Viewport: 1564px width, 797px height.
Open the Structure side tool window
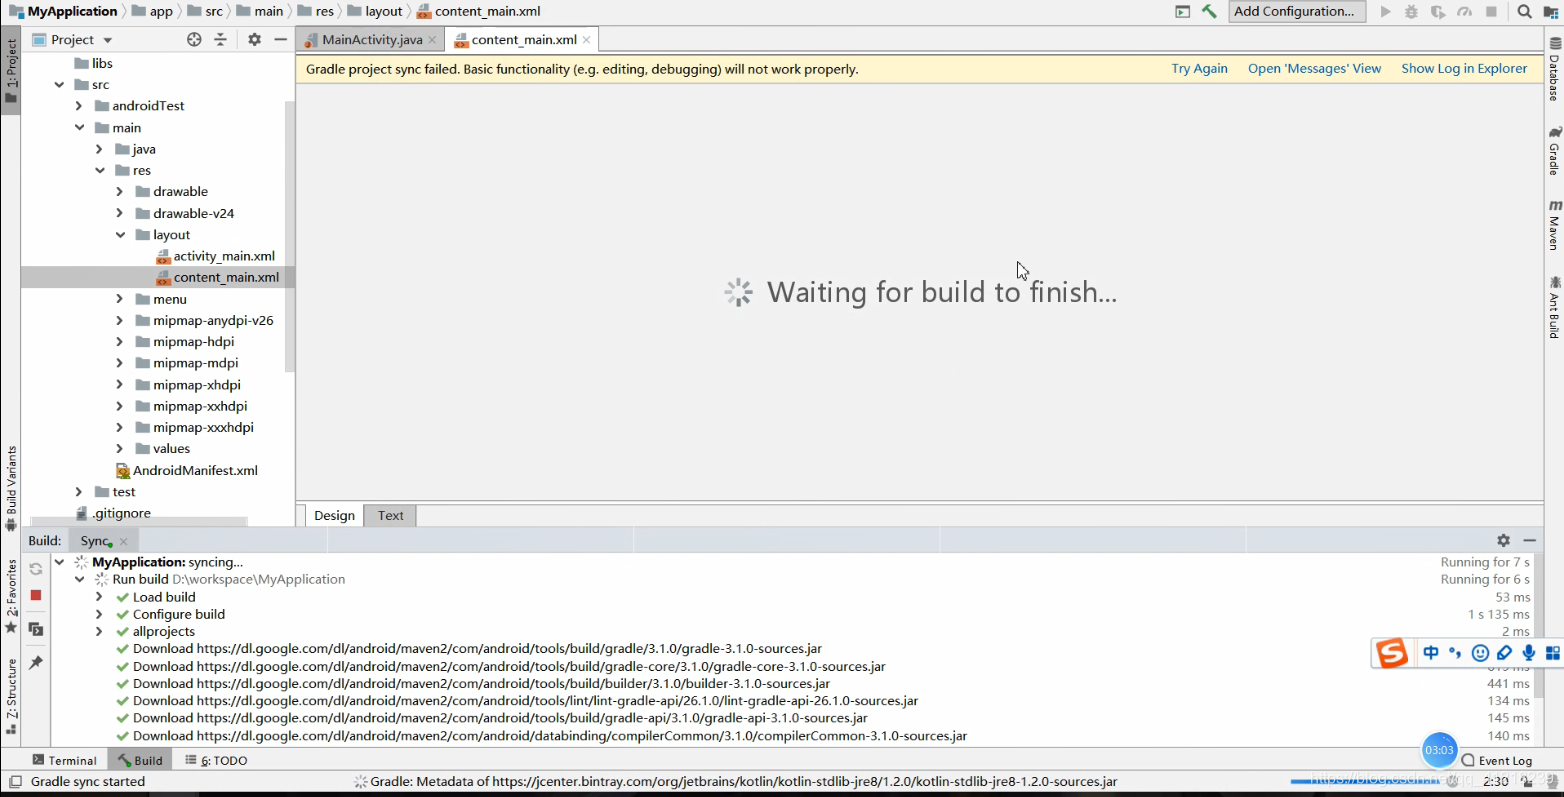[x=11, y=695]
